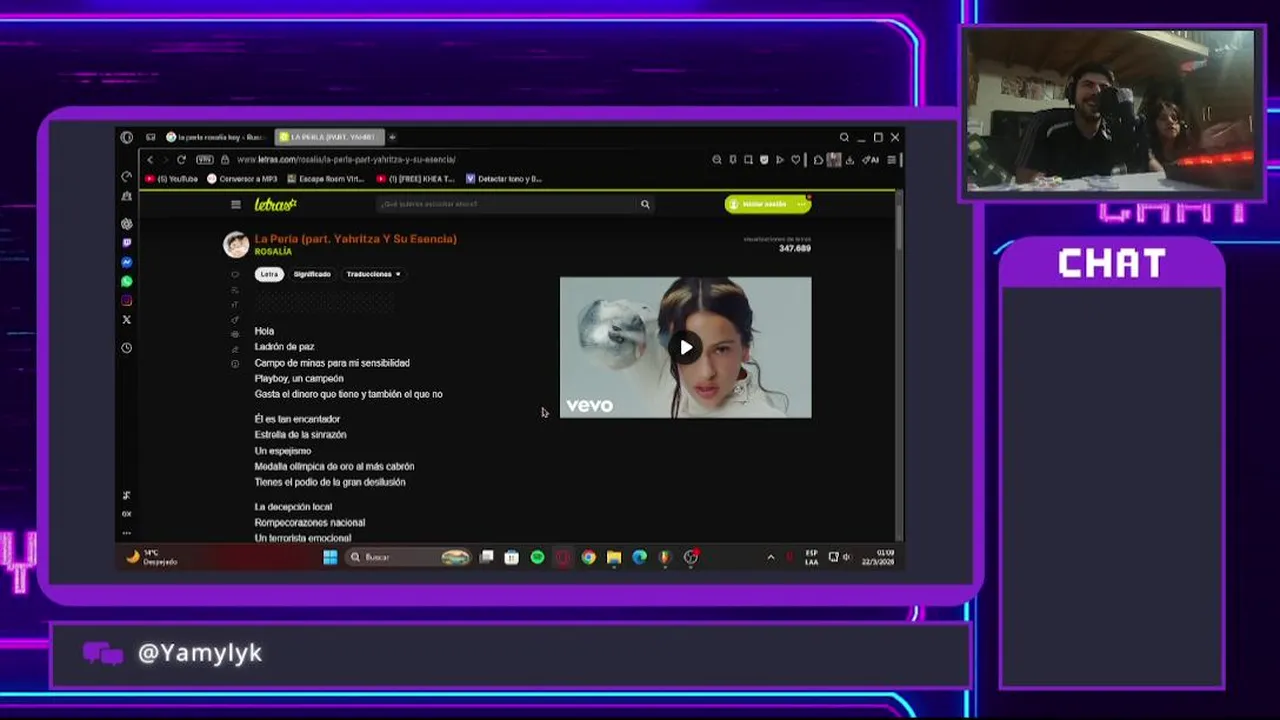
Task: Open the Opera GX menu logo
Action: tap(126, 137)
